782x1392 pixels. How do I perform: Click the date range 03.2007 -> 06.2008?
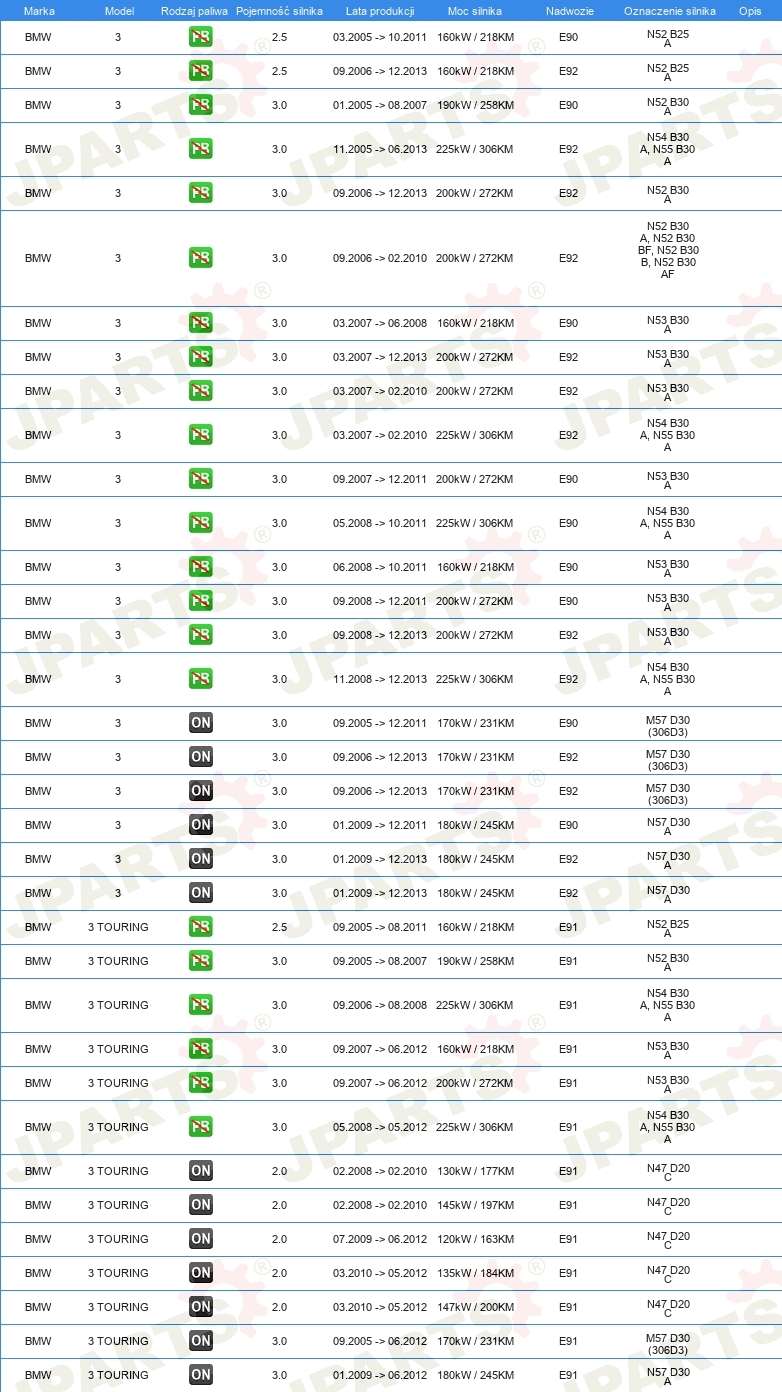380,324
